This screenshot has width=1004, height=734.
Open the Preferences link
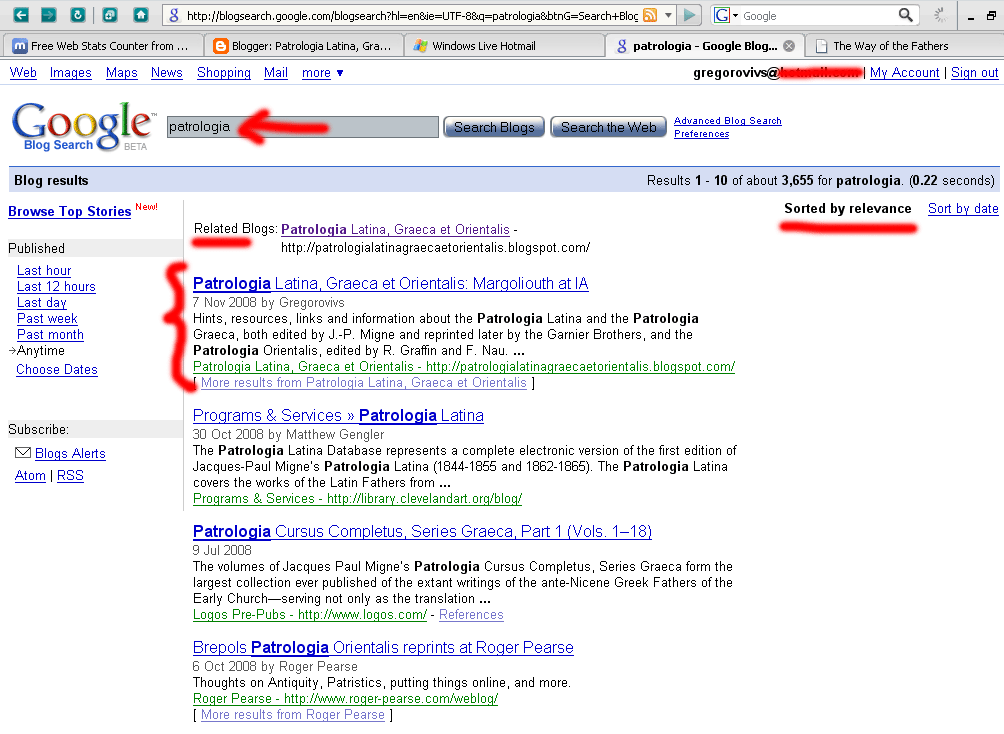coord(701,134)
